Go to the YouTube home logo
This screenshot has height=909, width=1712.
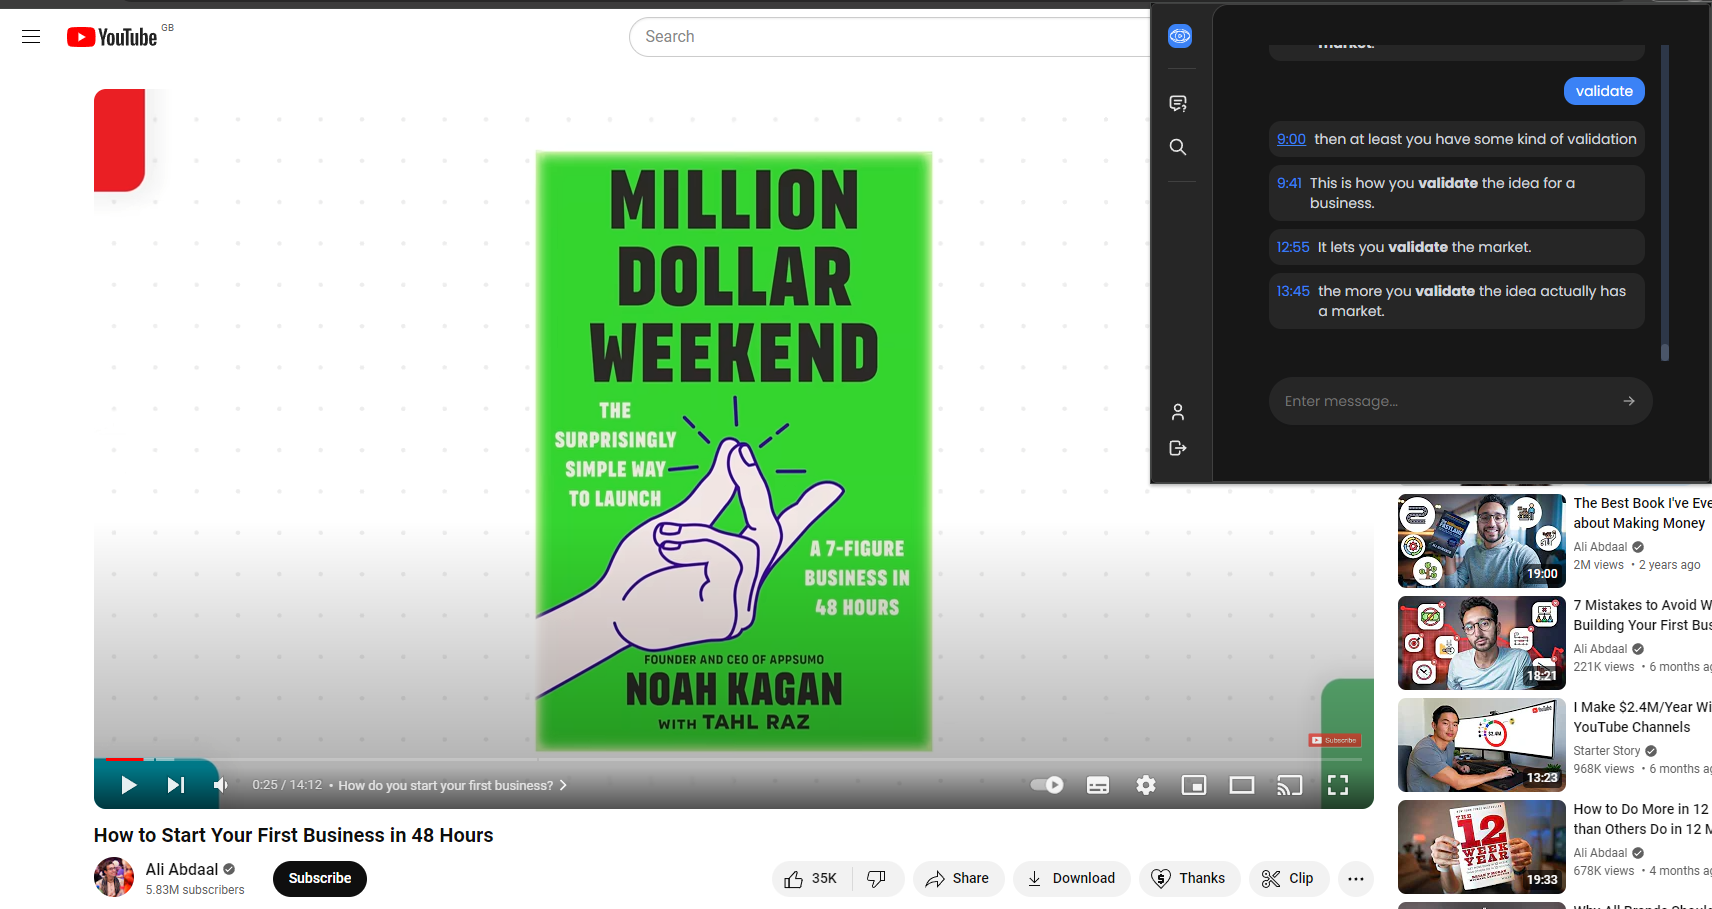click(x=112, y=37)
